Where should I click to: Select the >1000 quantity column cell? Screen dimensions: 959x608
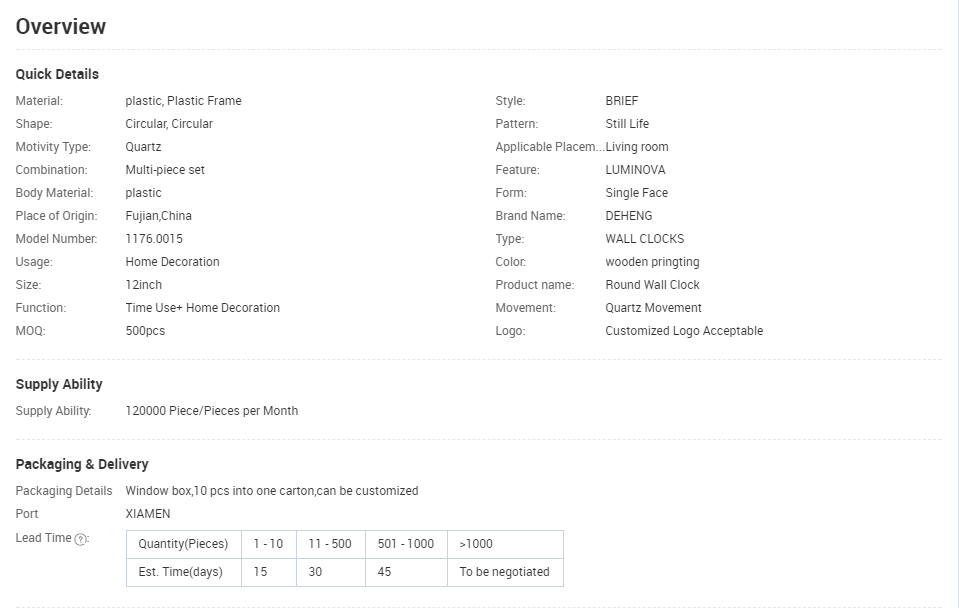[504, 544]
